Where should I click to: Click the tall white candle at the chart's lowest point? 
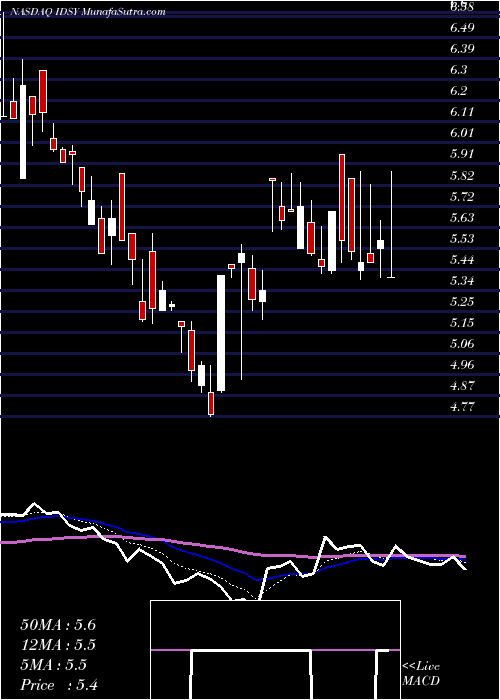(221, 333)
